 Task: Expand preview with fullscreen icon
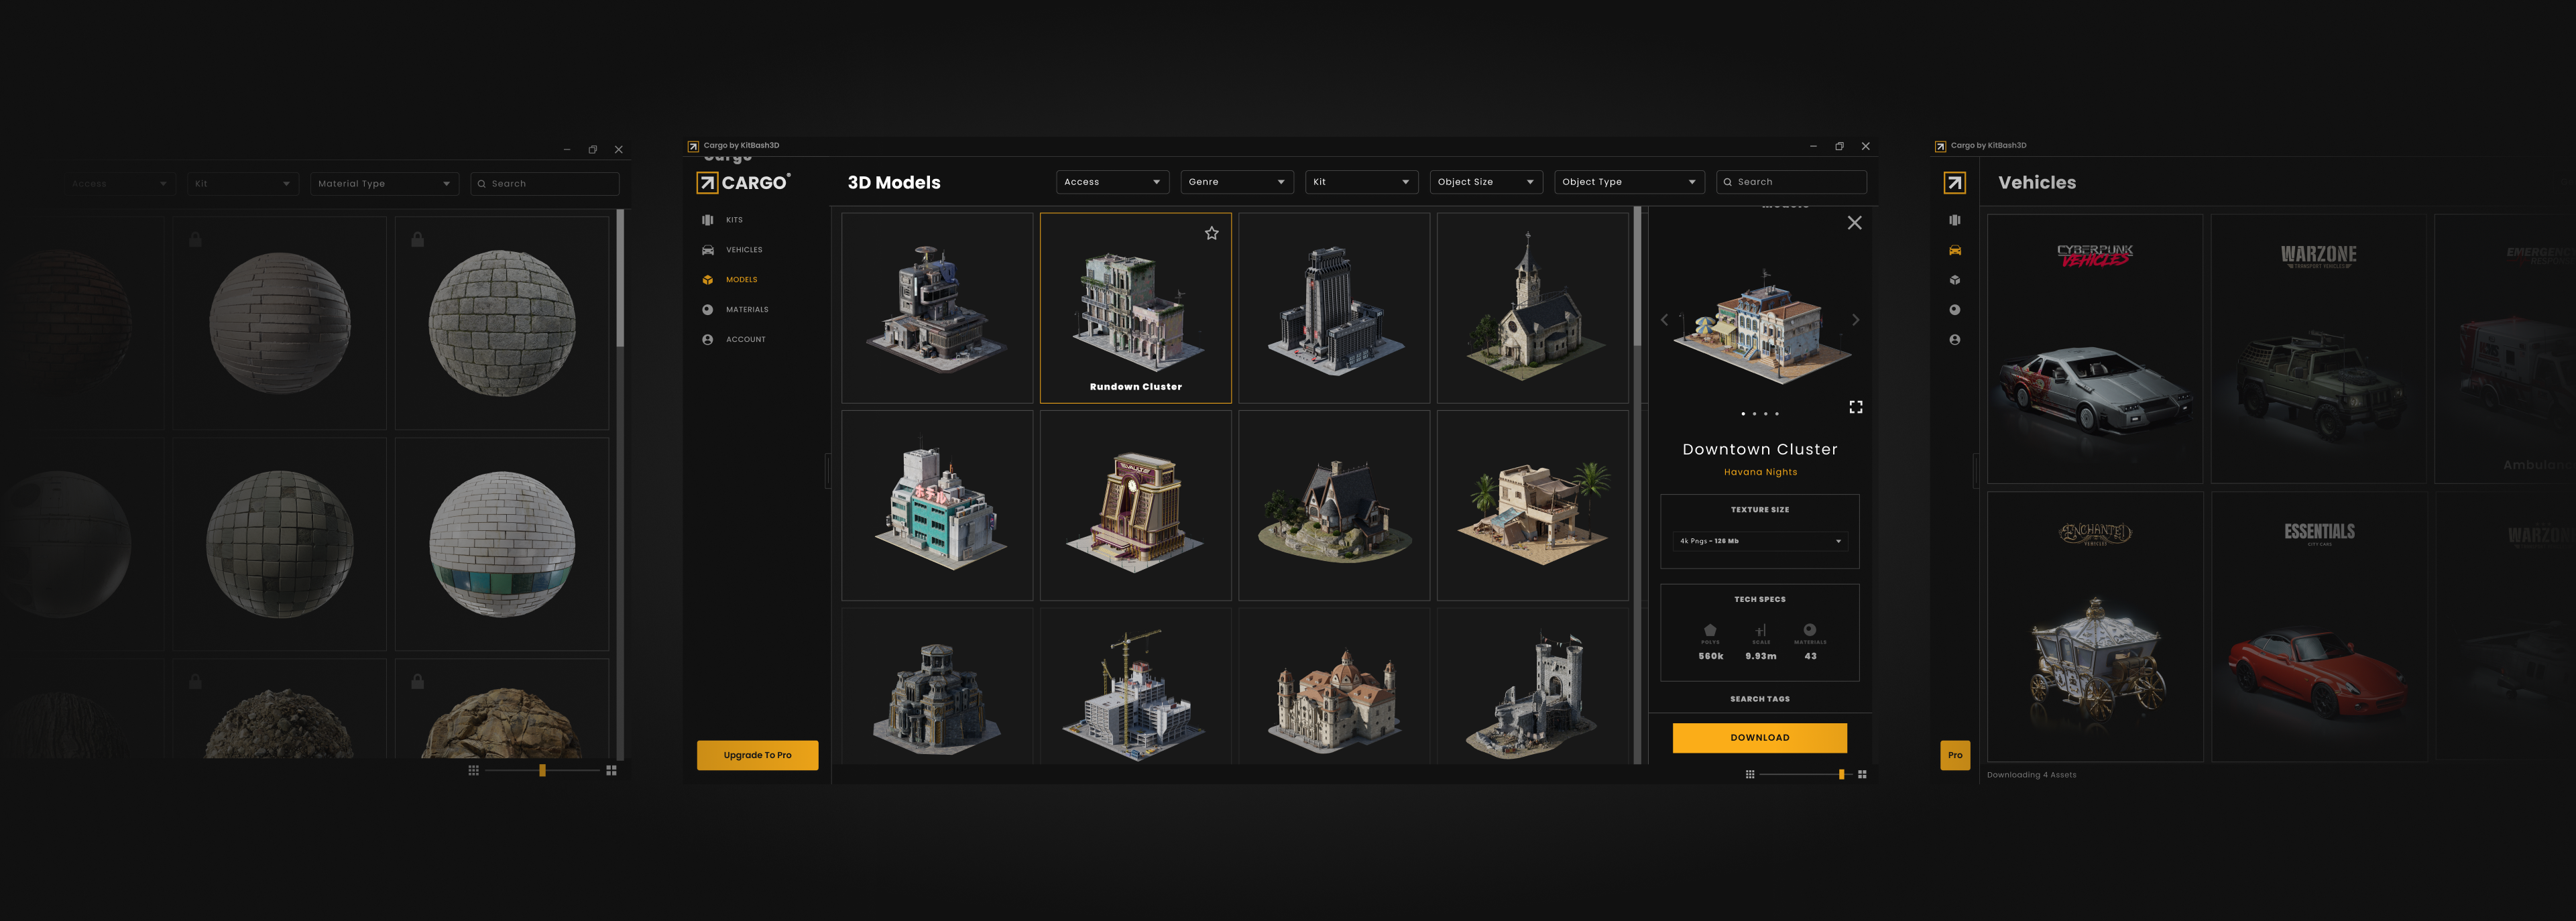coord(1855,407)
